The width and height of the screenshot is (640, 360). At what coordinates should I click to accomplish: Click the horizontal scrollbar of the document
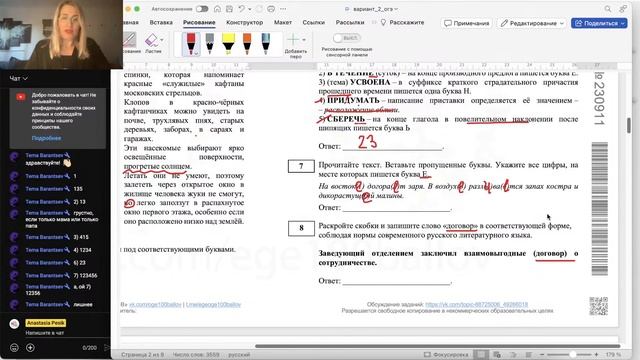click(x=437, y=346)
